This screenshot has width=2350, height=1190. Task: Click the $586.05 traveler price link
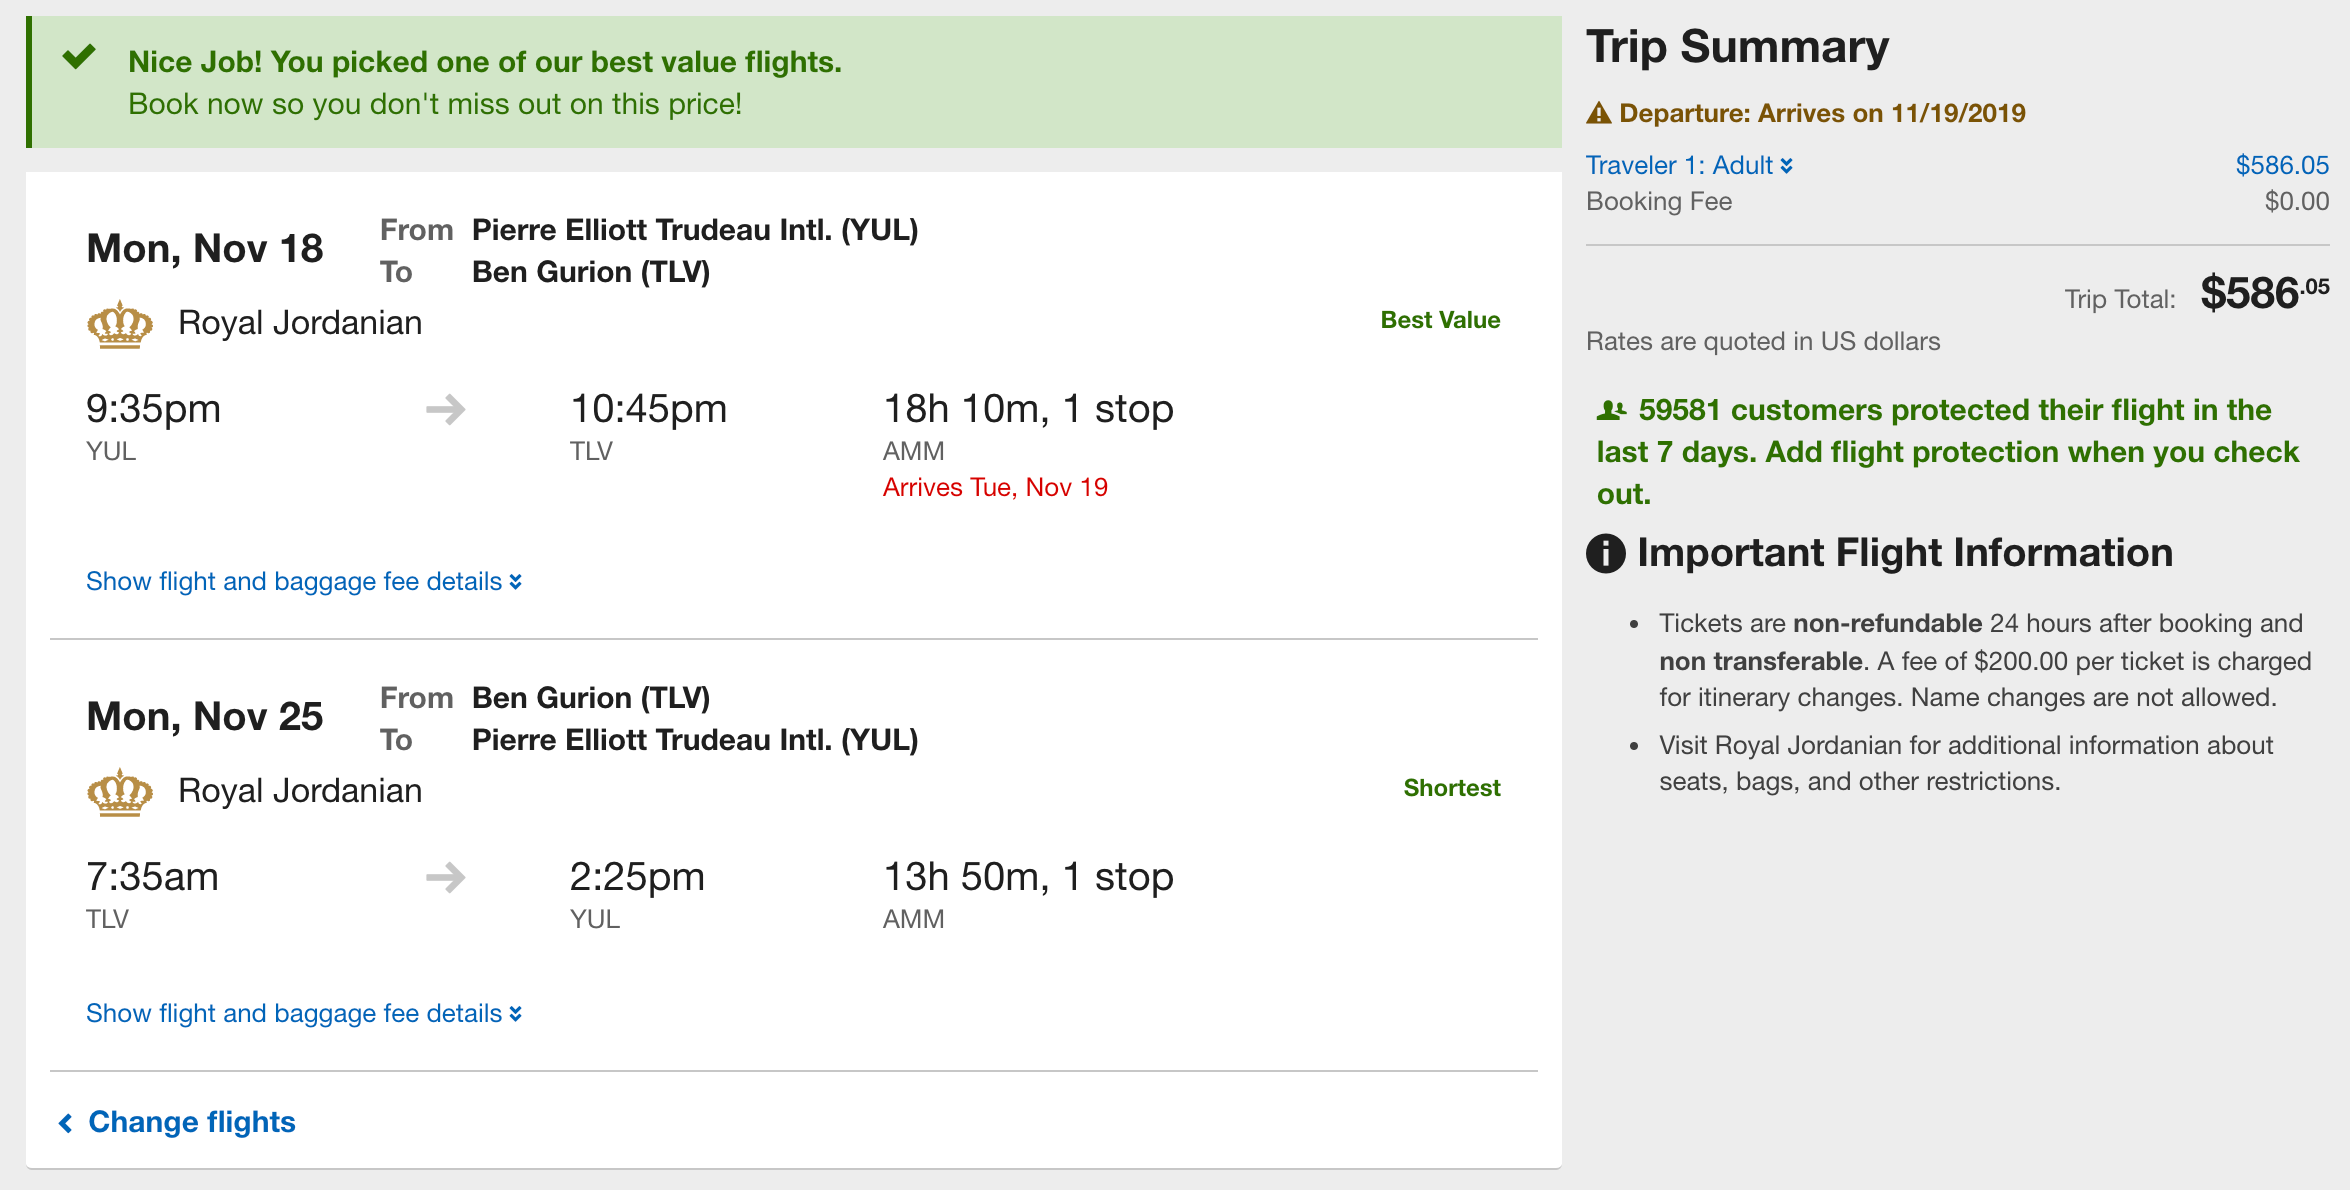click(2282, 165)
